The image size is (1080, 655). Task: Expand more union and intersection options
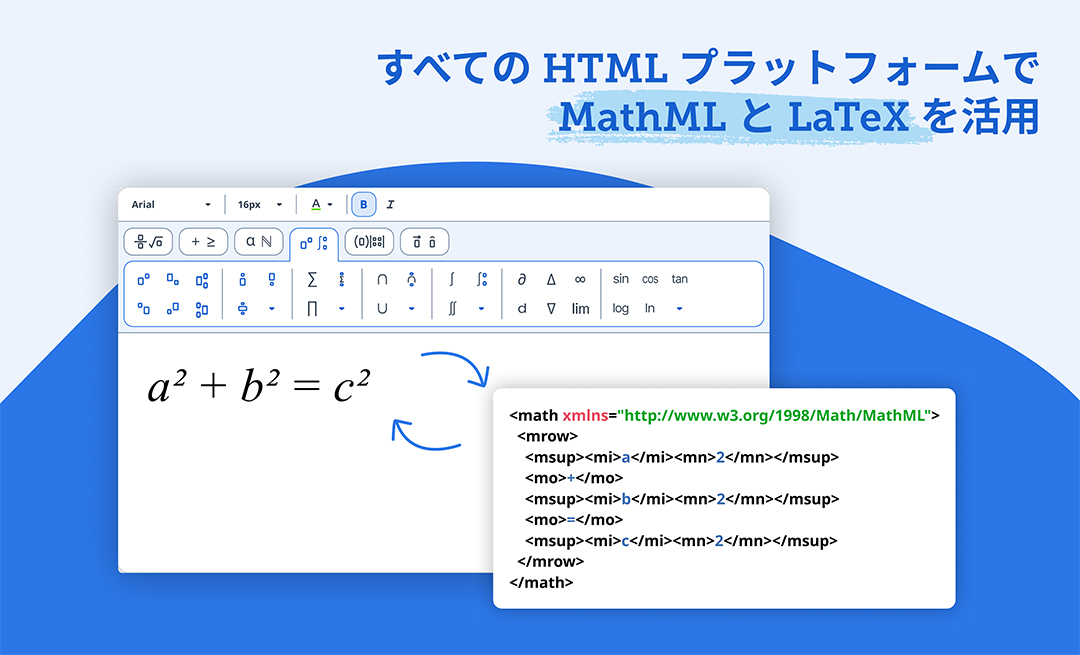click(411, 309)
